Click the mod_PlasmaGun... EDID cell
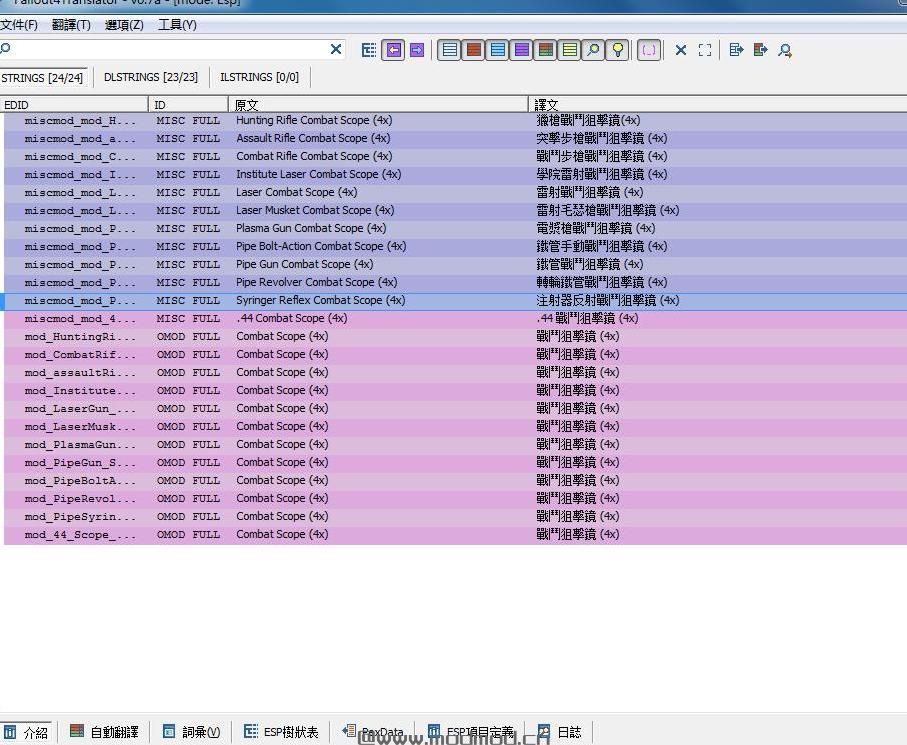907x745 pixels. click(x=80, y=444)
